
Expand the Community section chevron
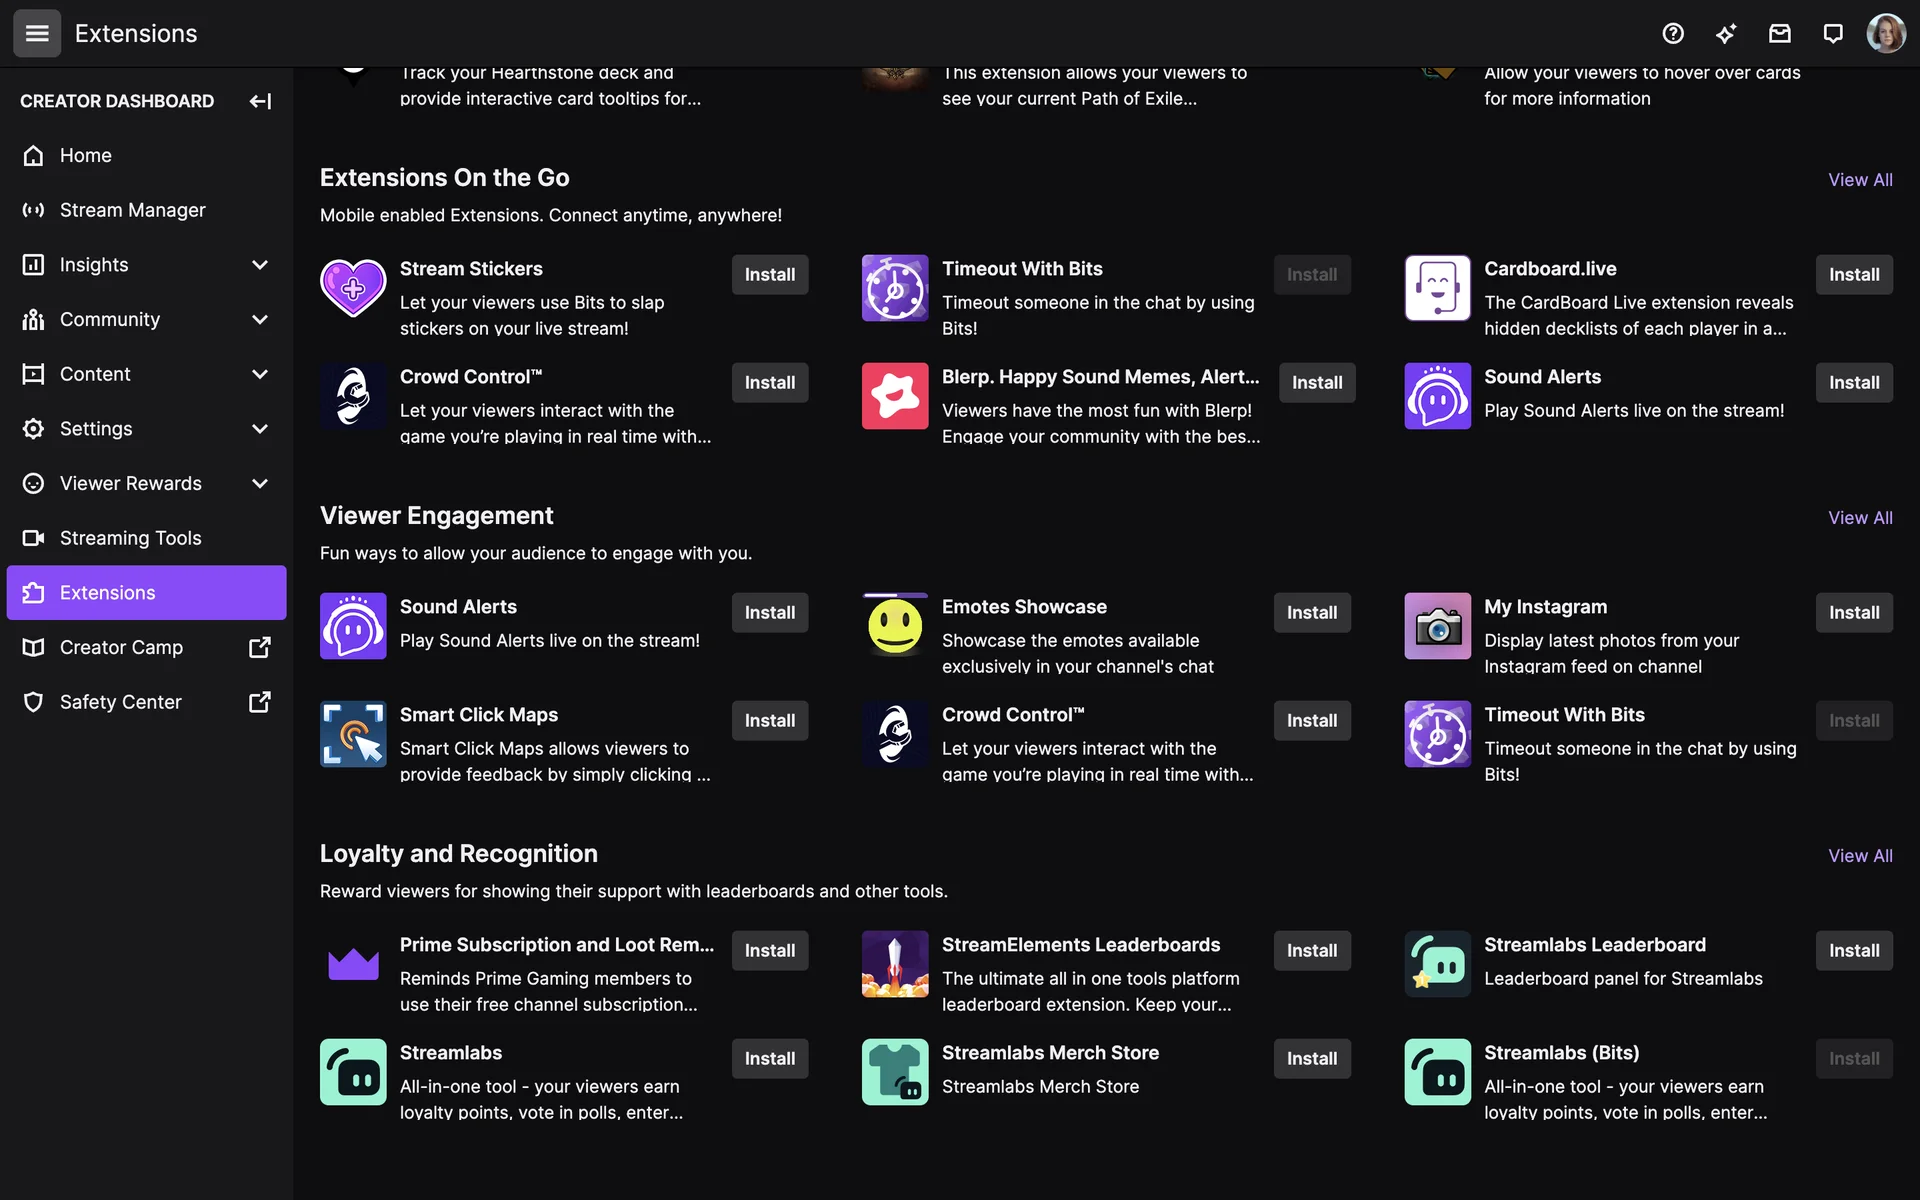[x=260, y=319]
